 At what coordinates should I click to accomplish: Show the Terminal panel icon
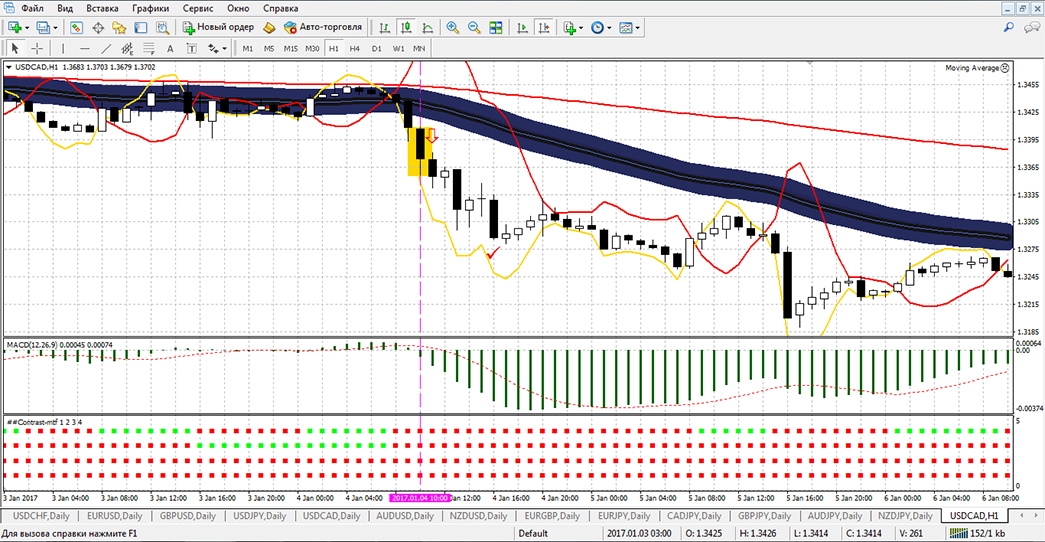pyautogui.click(x=141, y=27)
